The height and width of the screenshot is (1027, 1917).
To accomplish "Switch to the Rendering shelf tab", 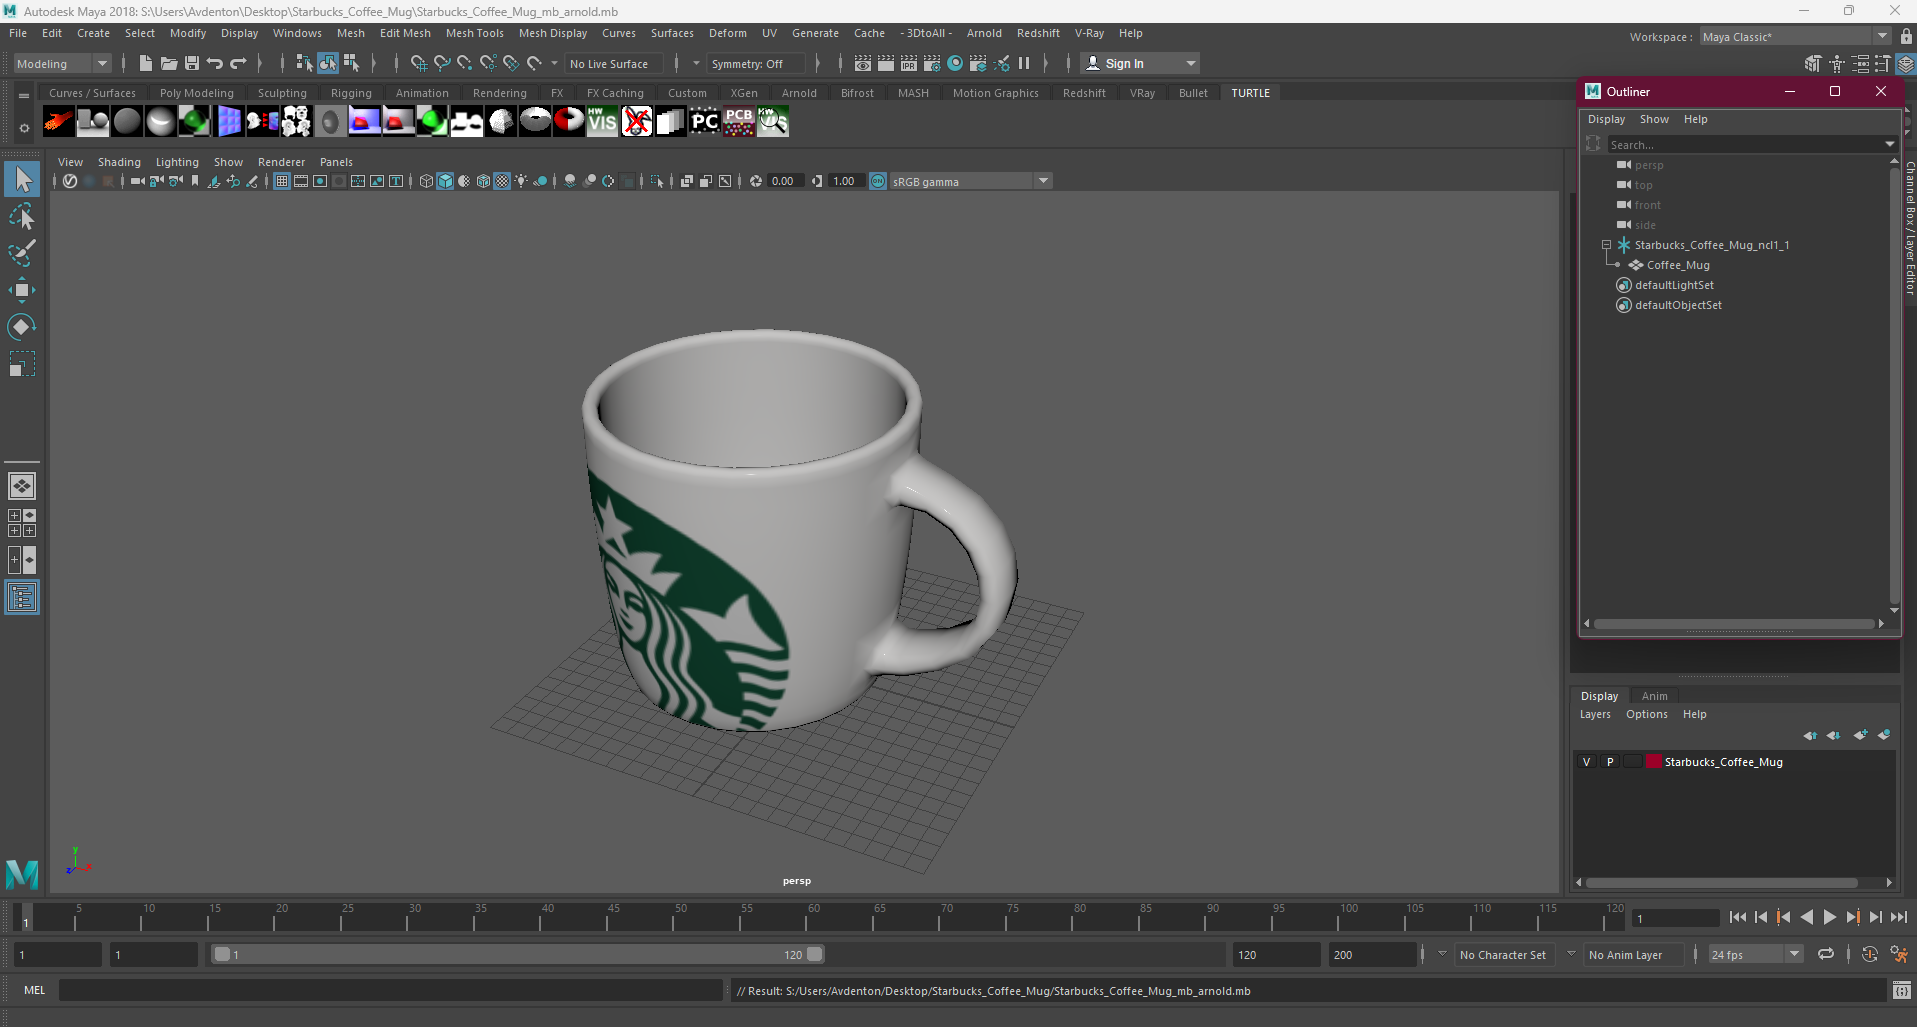I will tap(499, 93).
